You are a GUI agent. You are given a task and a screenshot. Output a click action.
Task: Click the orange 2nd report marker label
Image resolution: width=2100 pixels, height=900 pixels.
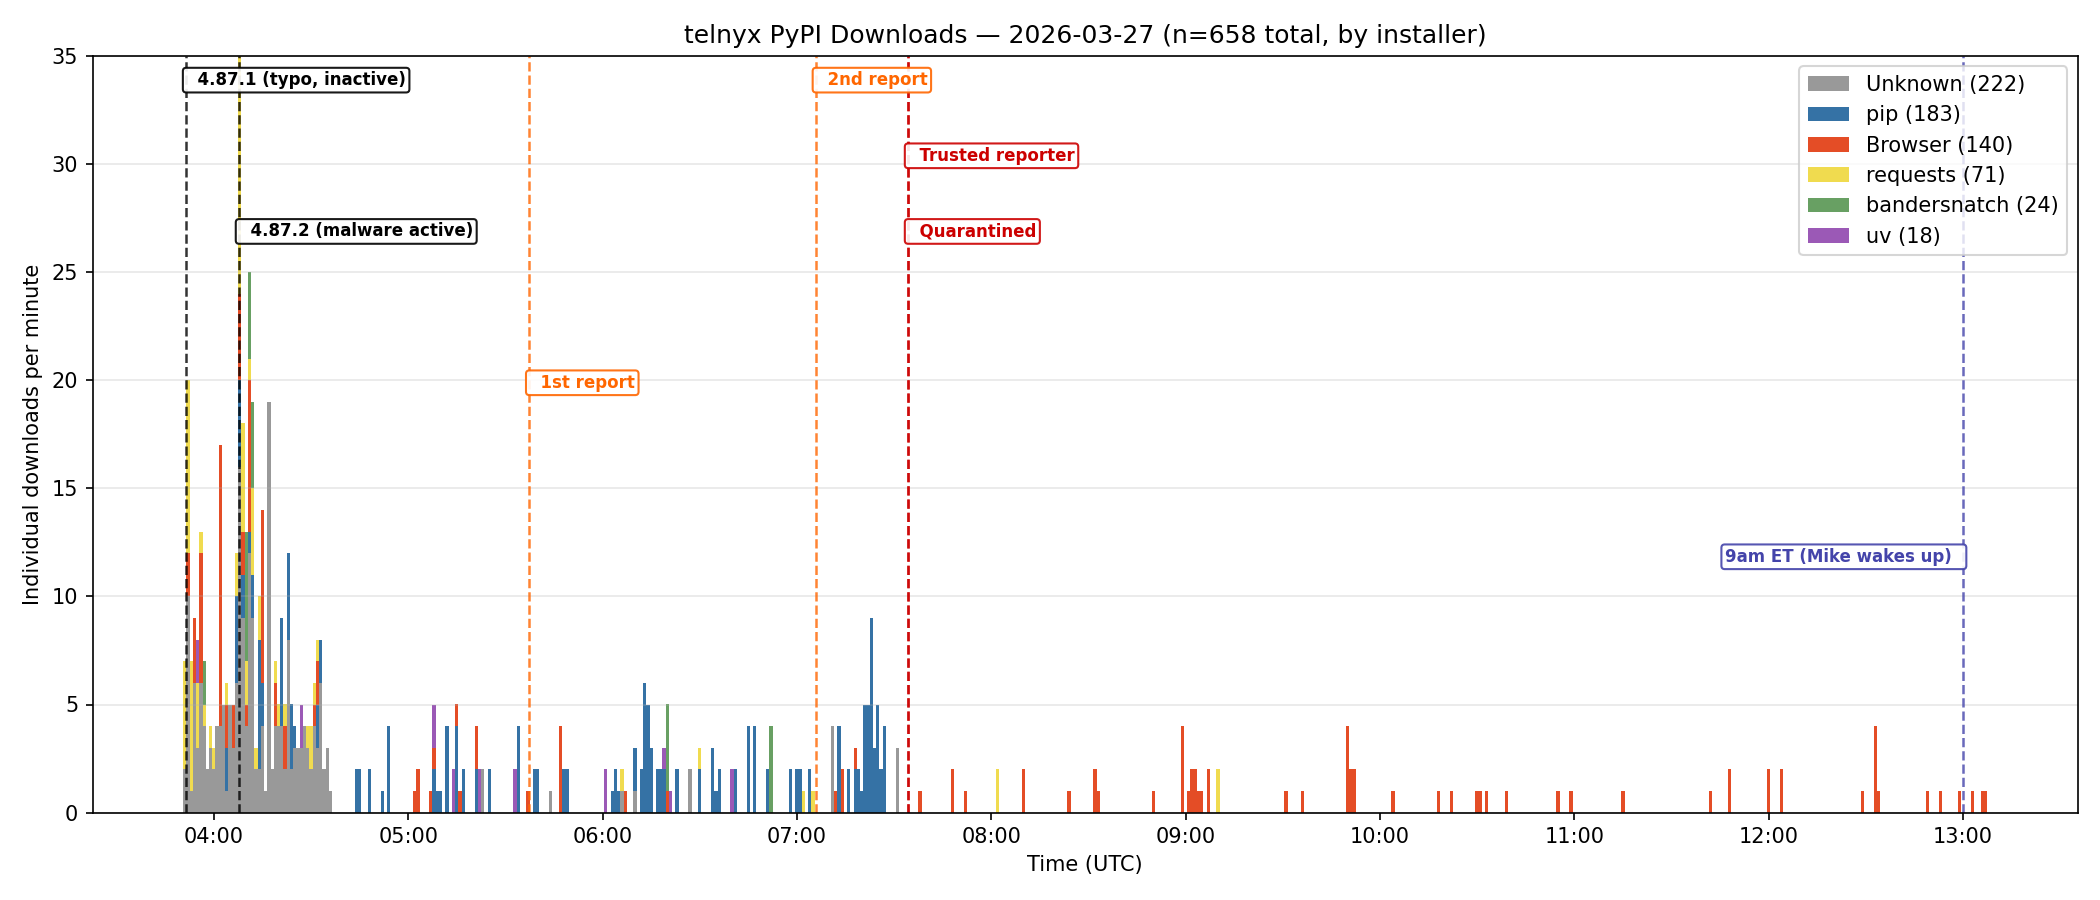pos(871,78)
